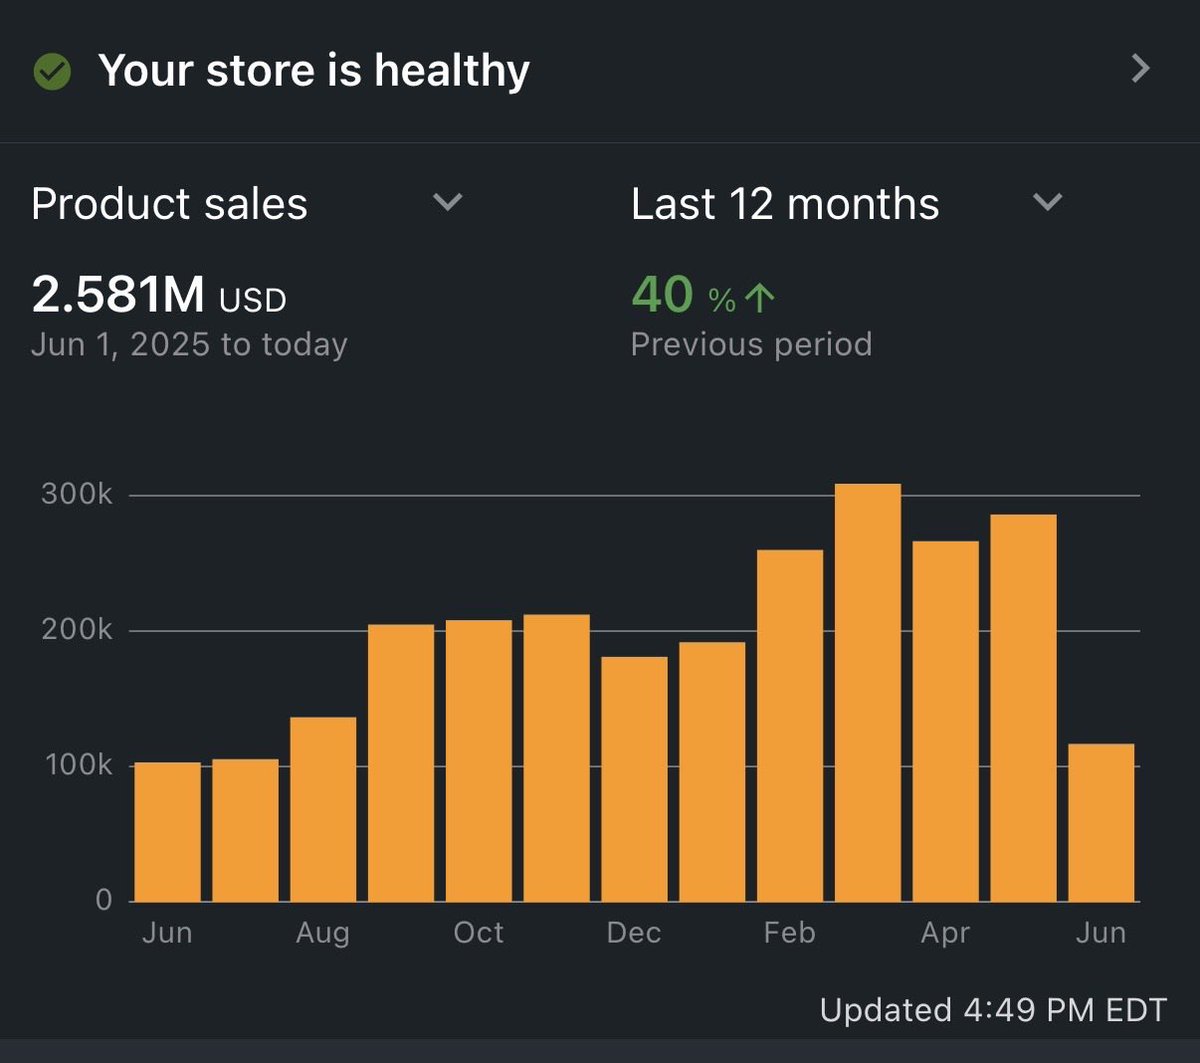
Task: Open store health details chevron arrow
Action: coord(1140,69)
